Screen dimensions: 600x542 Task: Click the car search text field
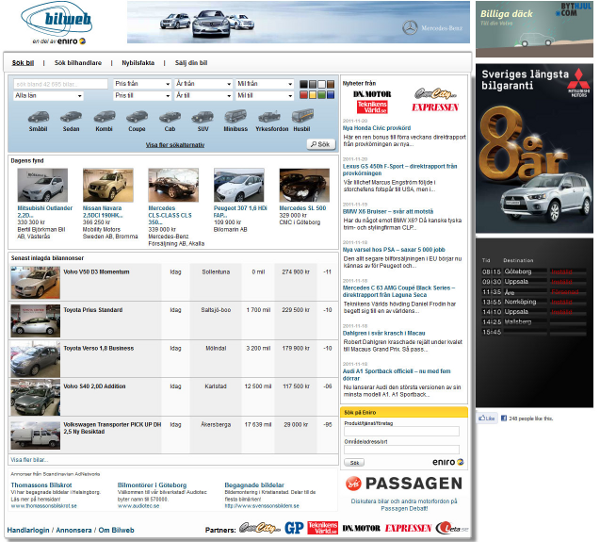[x=60, y=84]
